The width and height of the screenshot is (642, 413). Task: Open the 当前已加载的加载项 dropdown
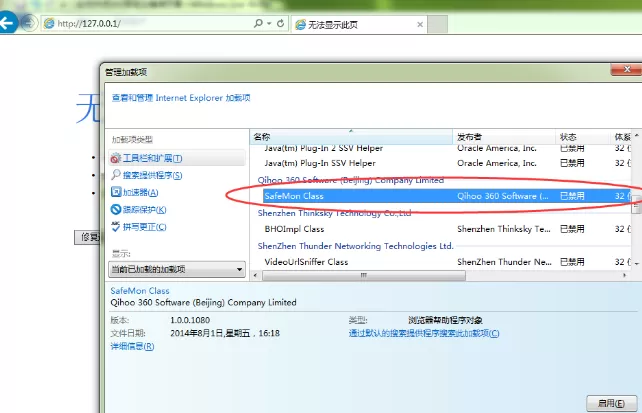coord(177,269)
